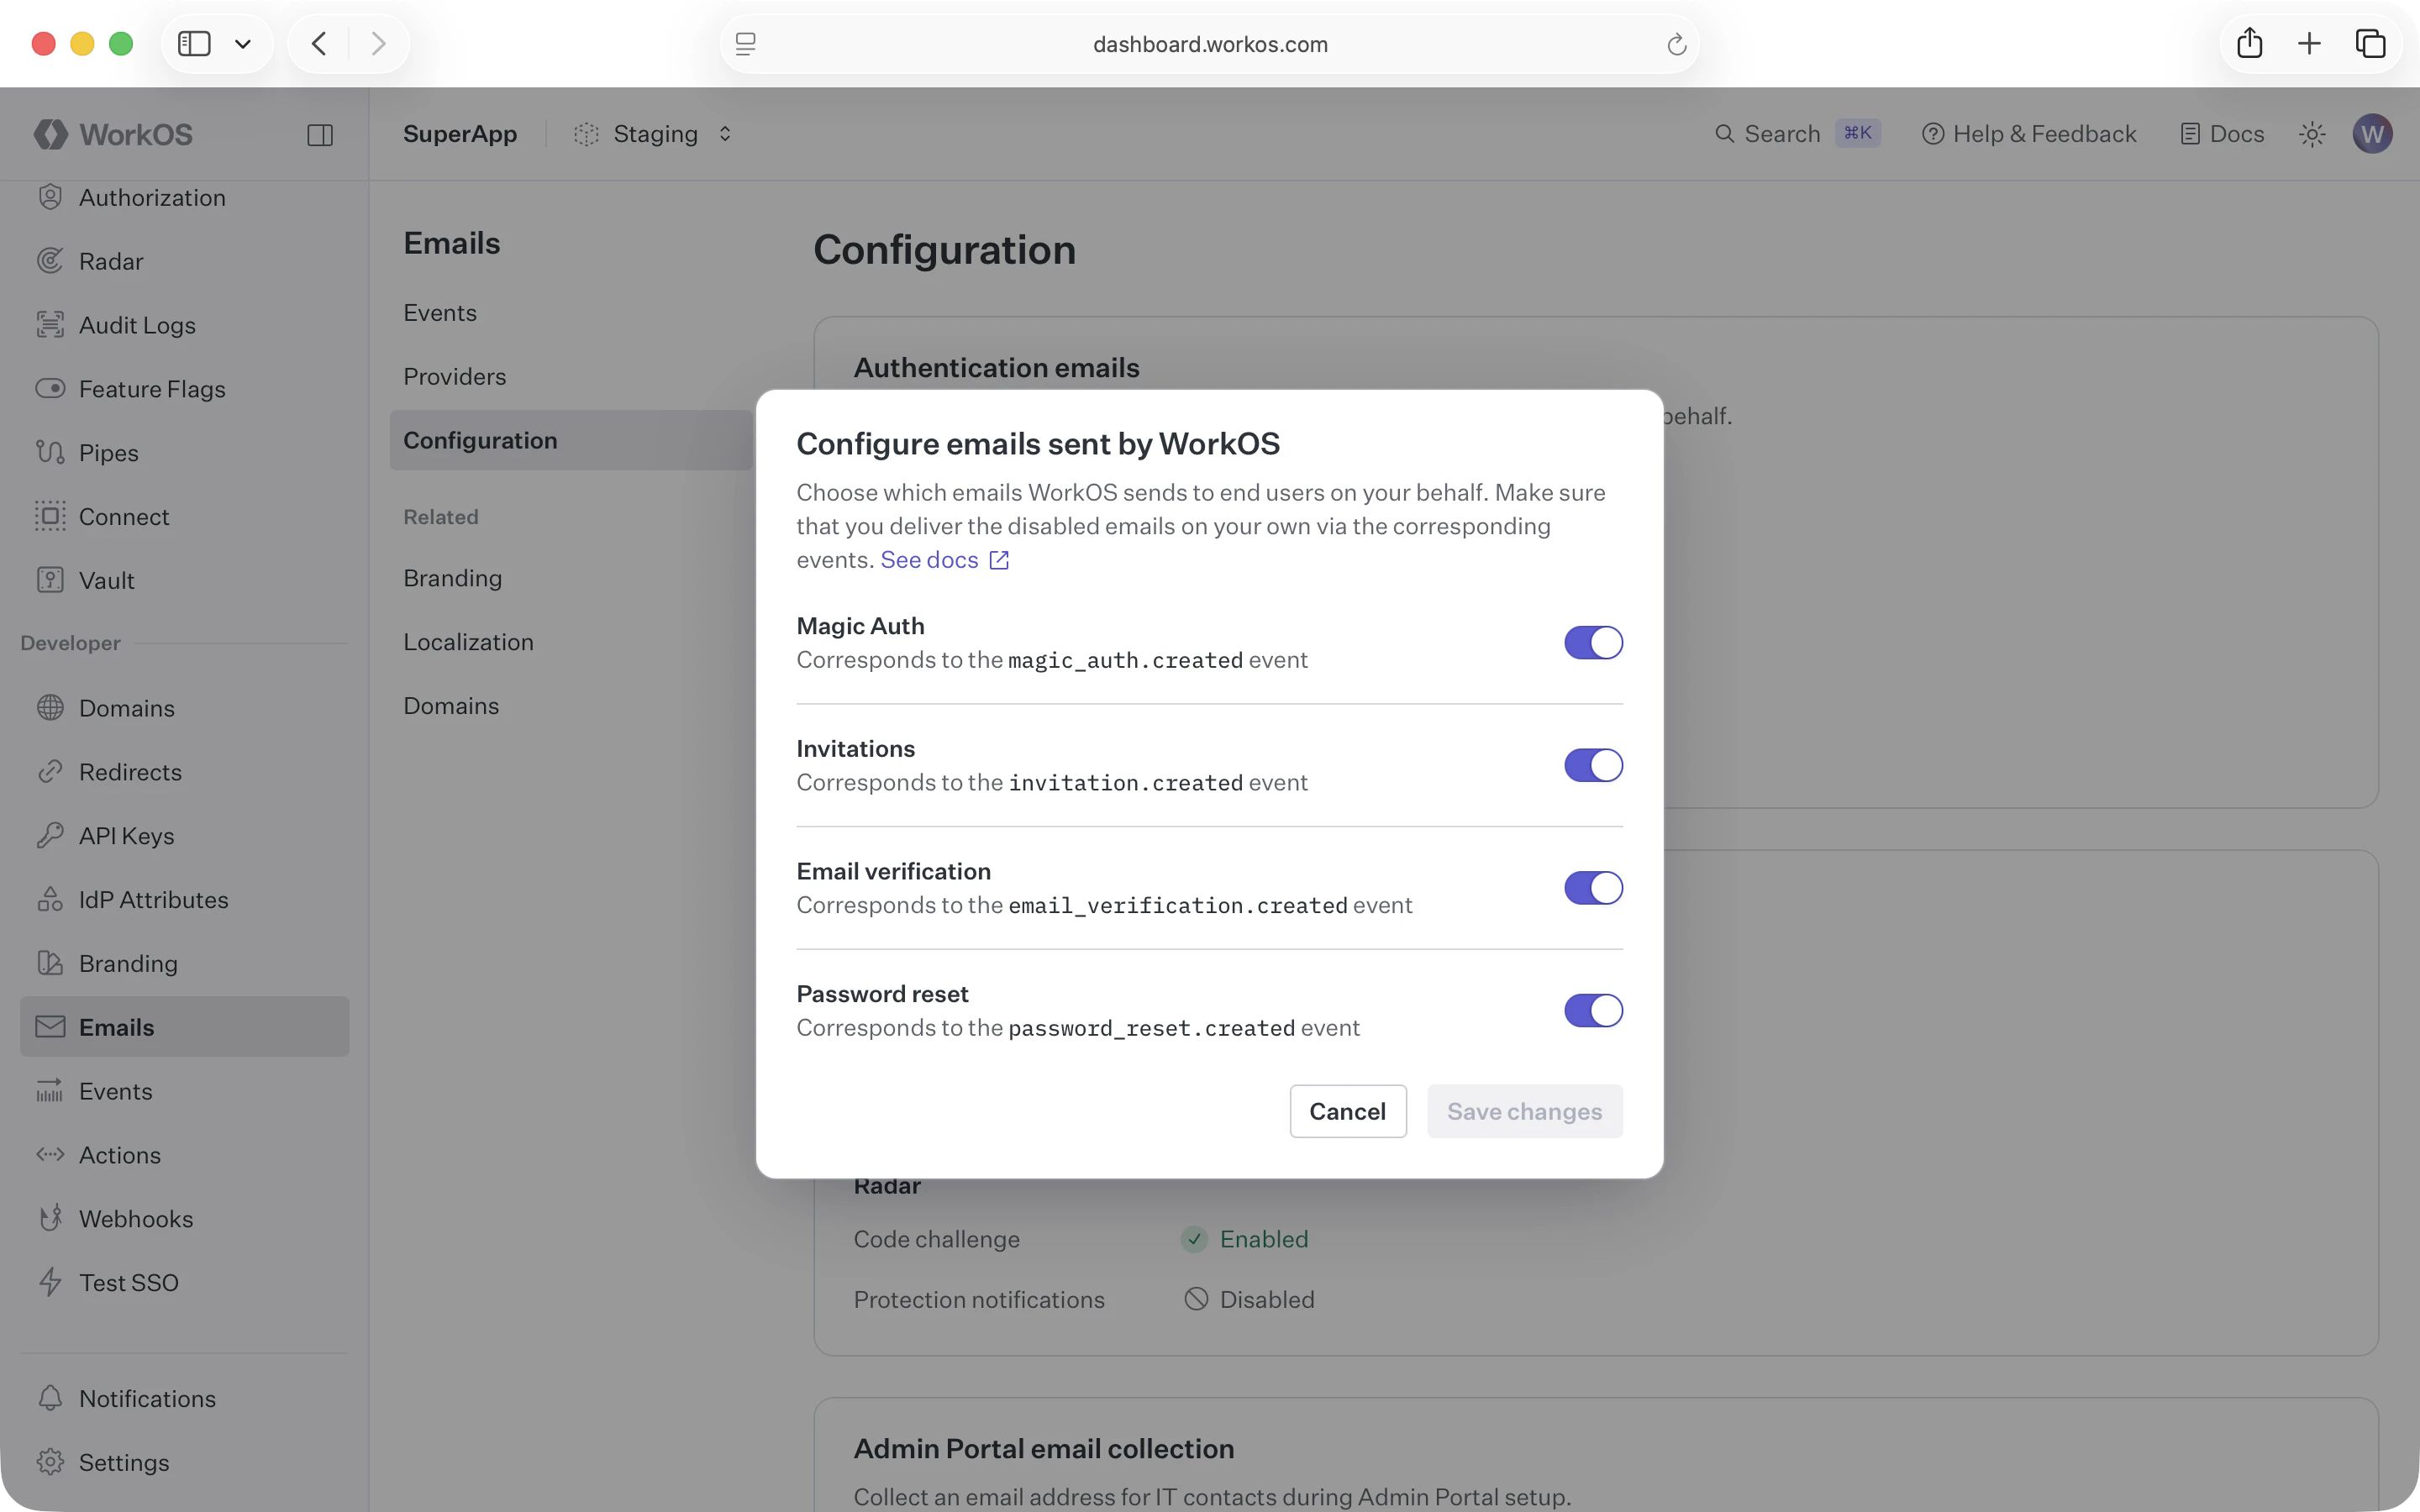This screenshot has height=1512, width=2420.
Task: Open the Test SSO lightning icon
Action: pyautogui.click(x=50, y=1282)
